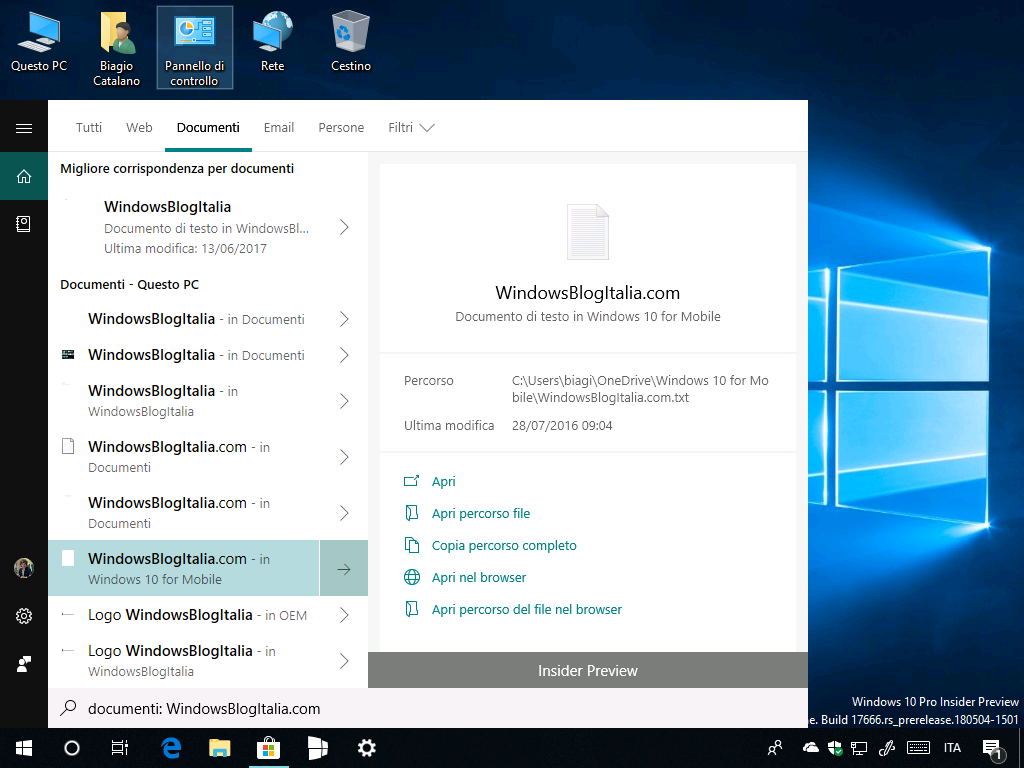Click the user avatar in Cortana sidebar
The image size is (1024, 768).
point(24,568)
